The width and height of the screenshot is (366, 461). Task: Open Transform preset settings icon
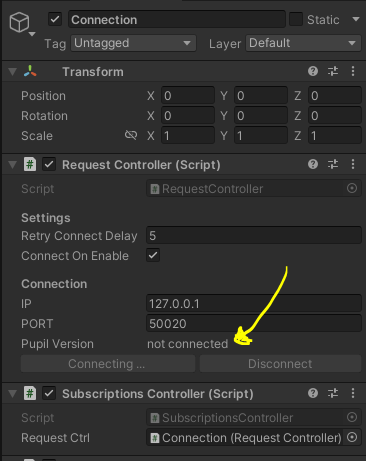(x=333, y=71)
